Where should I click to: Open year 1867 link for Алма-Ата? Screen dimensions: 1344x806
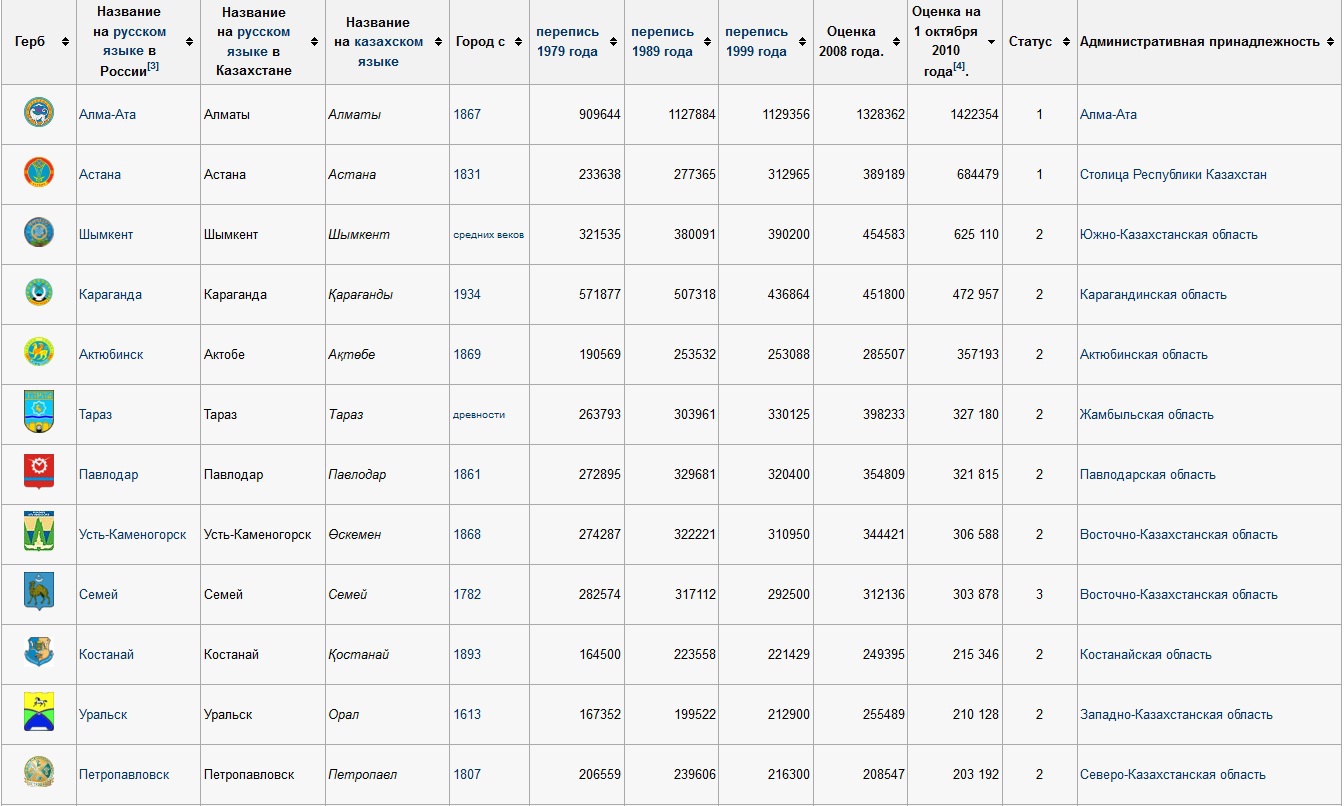tap(467, 114)
